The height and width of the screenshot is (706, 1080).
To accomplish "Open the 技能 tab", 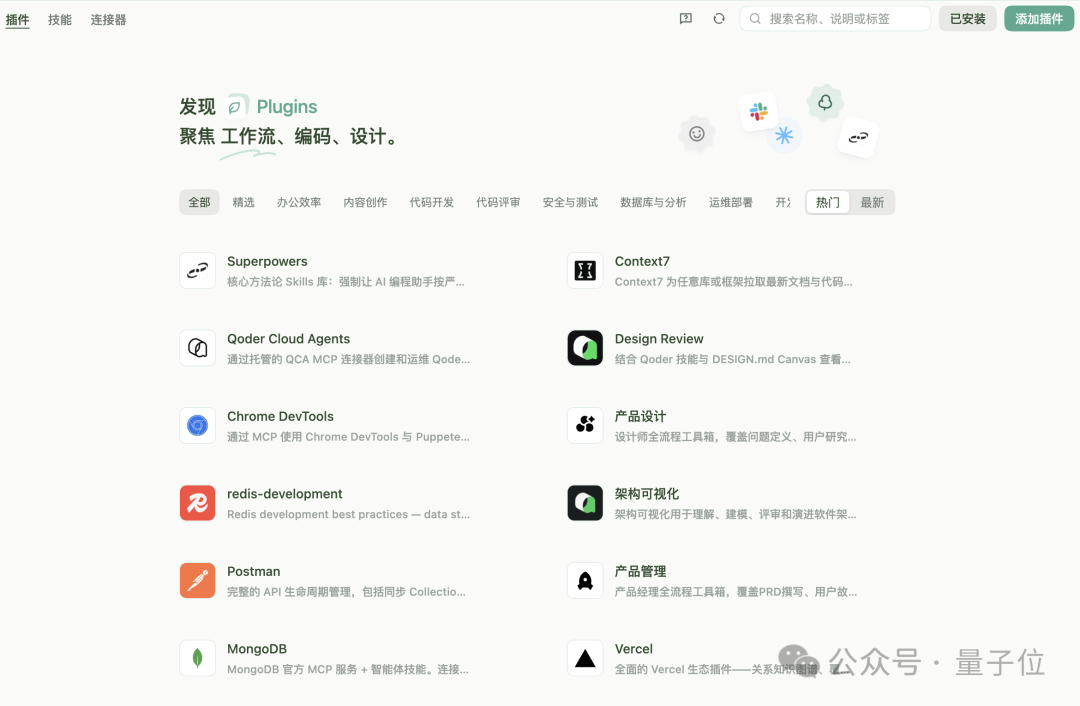I will (60, 19).
